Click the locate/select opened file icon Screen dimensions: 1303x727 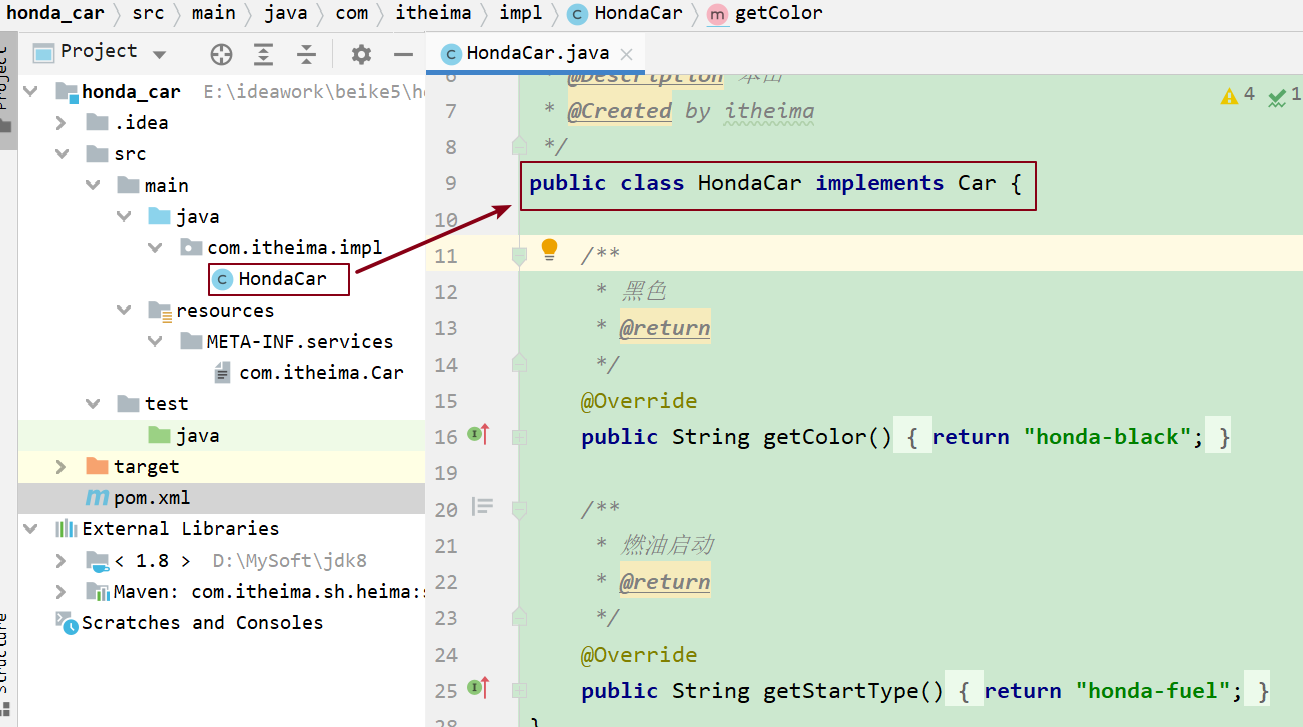221,54
